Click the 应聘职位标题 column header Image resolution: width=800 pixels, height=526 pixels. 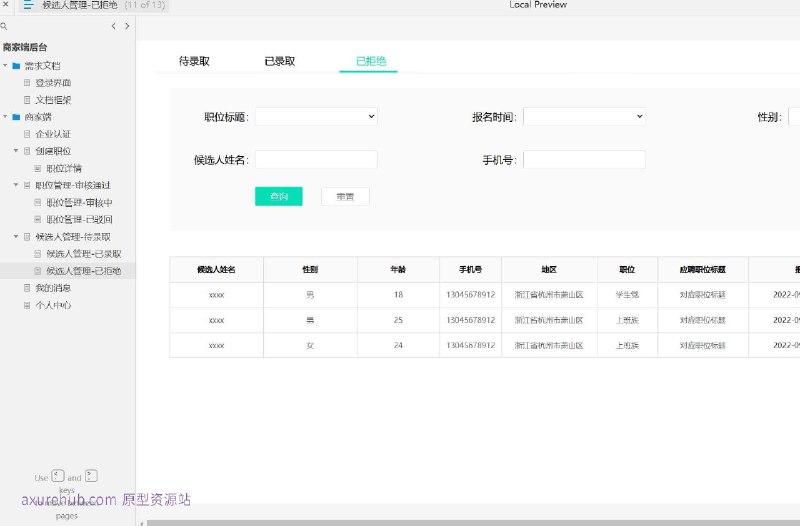[703, 269]
